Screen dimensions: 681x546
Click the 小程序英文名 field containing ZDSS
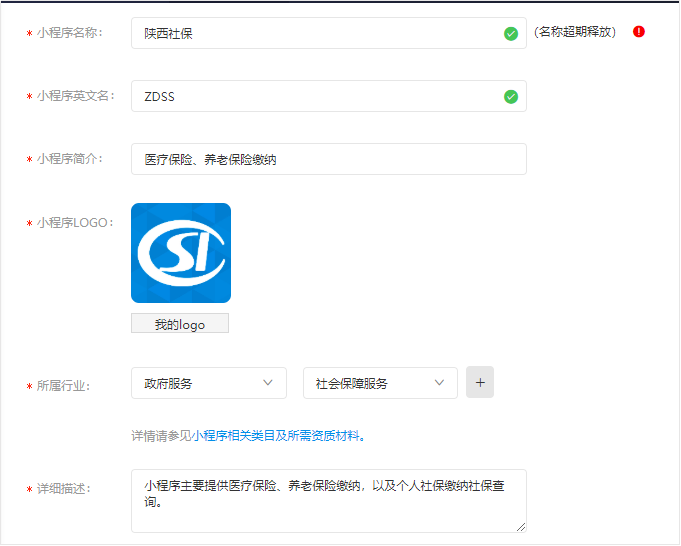(329, 96)
